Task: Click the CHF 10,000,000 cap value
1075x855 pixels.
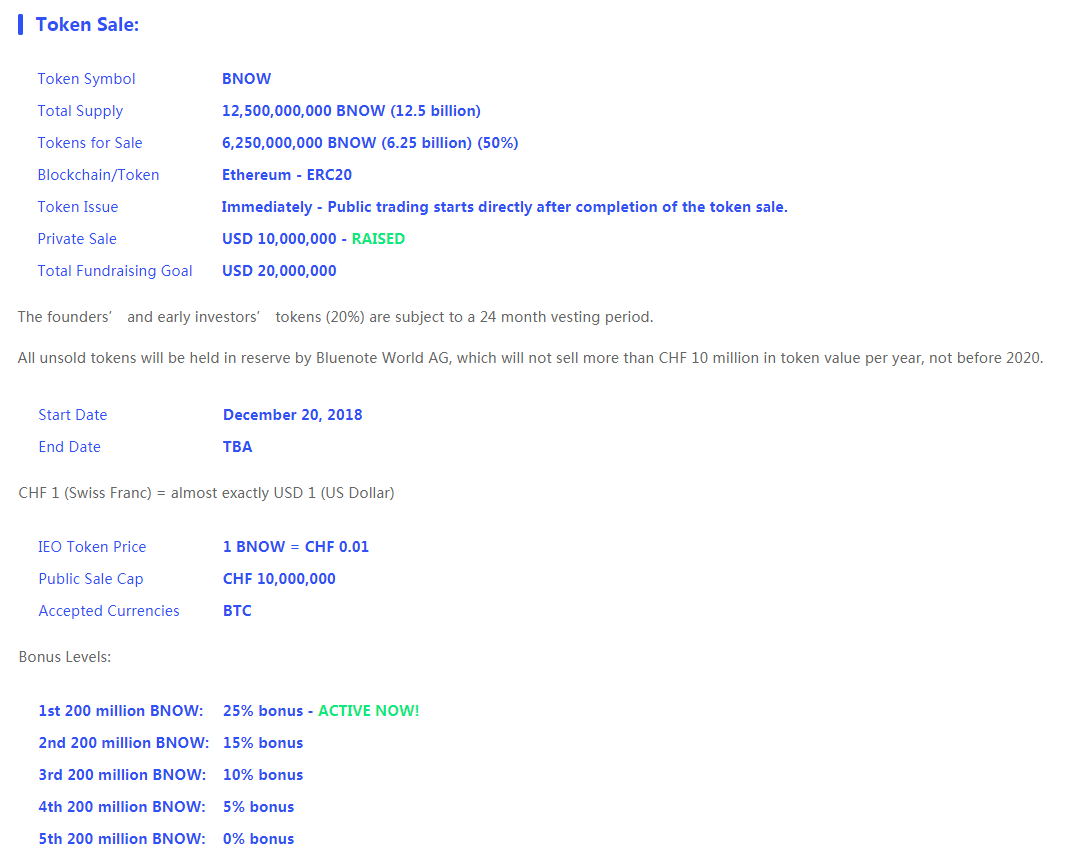Action: point(279,579)
